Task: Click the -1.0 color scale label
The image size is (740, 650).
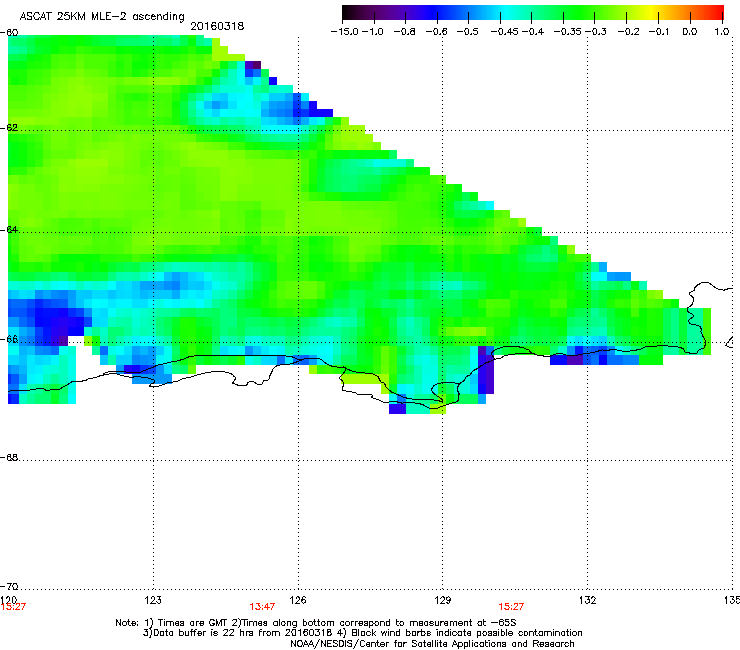Action: [373, 32]
